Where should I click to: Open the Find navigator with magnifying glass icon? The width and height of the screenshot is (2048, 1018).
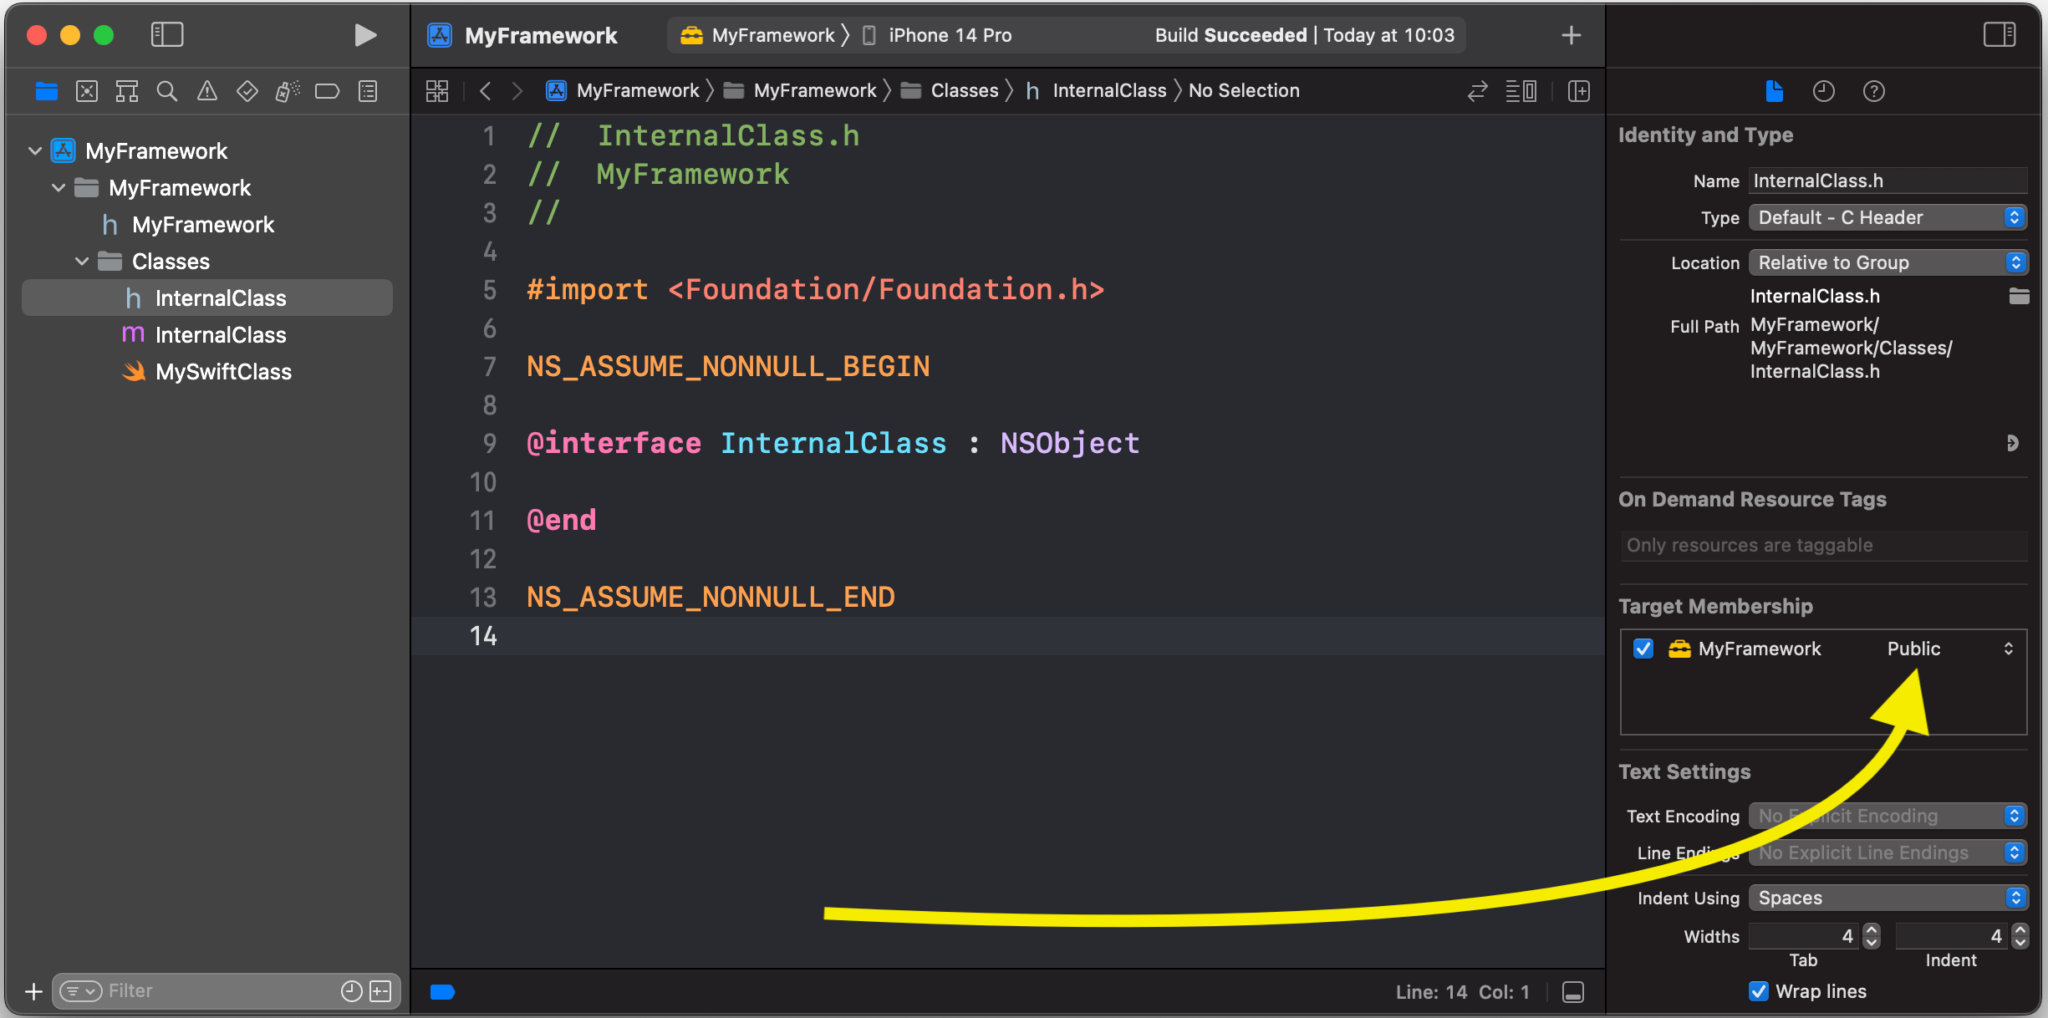point(167,91)
